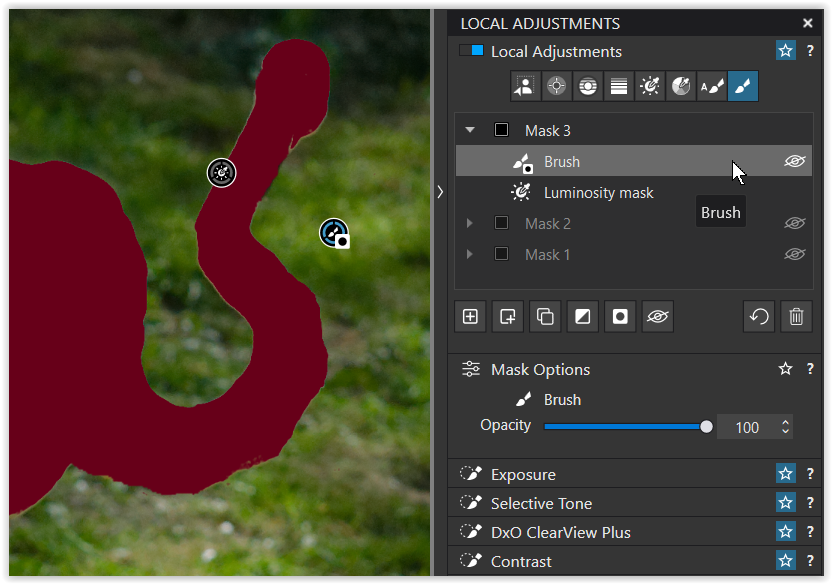
Task: Click the trash icon to delete mask
Action: click(796, 317)
